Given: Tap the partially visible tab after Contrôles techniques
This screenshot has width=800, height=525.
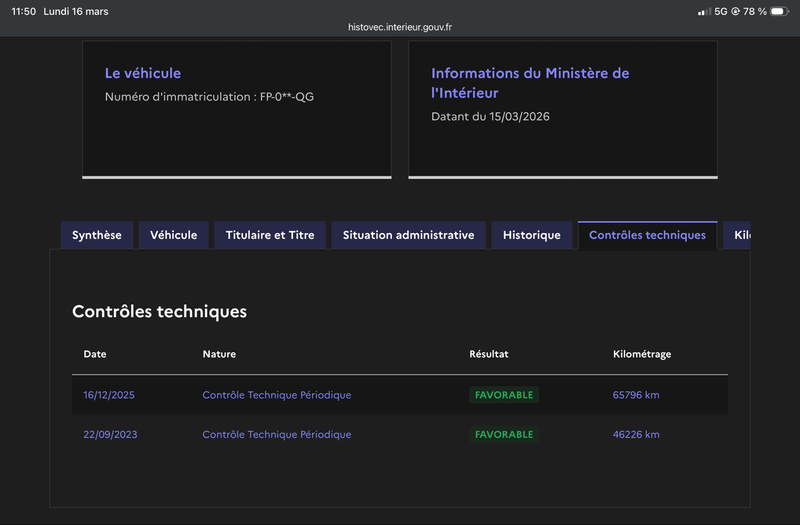Looking at the screenshot, I should pyautogui.click(x=739, y=235).
